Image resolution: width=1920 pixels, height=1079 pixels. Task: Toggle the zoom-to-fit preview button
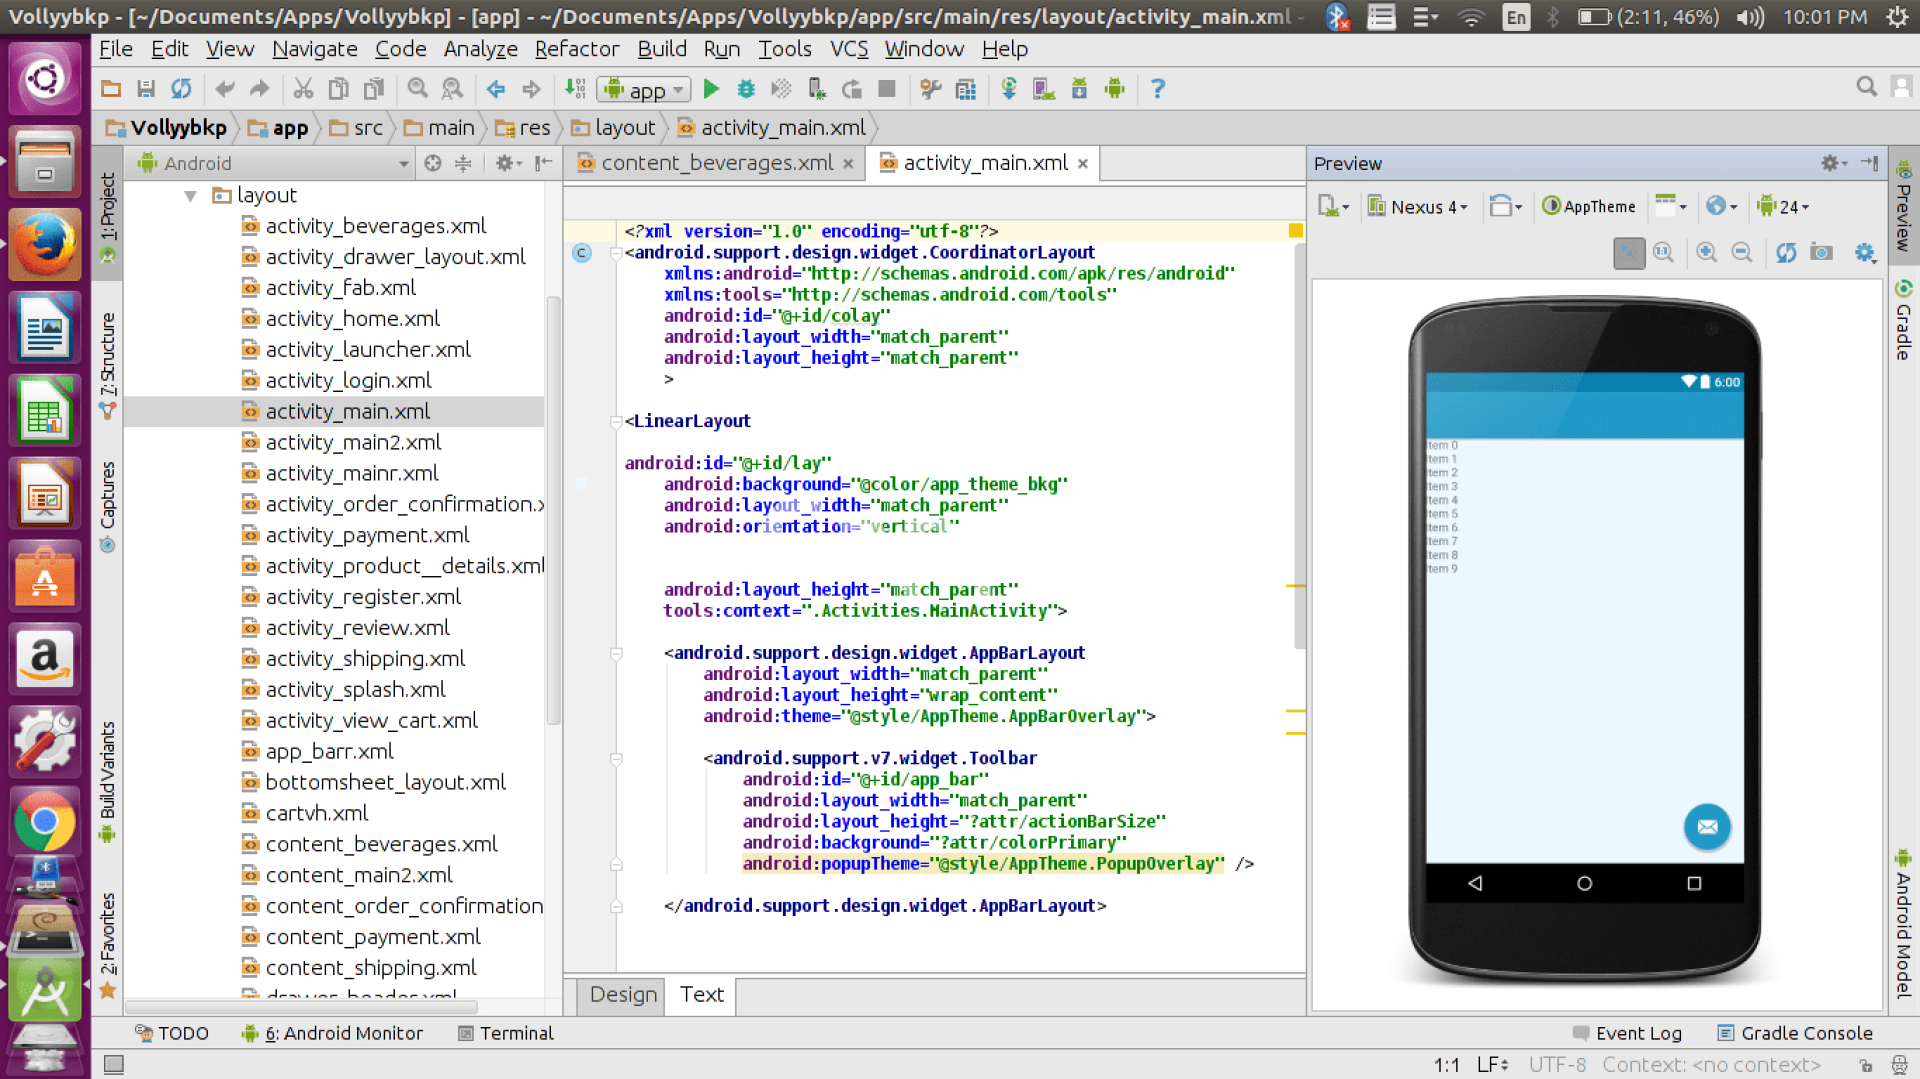[x=1628, y=253]
